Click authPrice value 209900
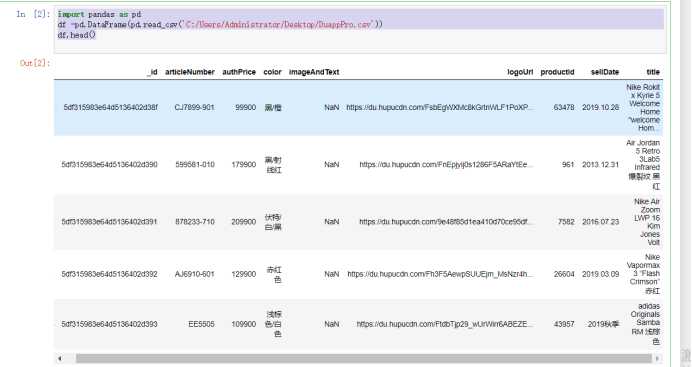This screenshot has height=367, width=692. click(x=244, y=222)
